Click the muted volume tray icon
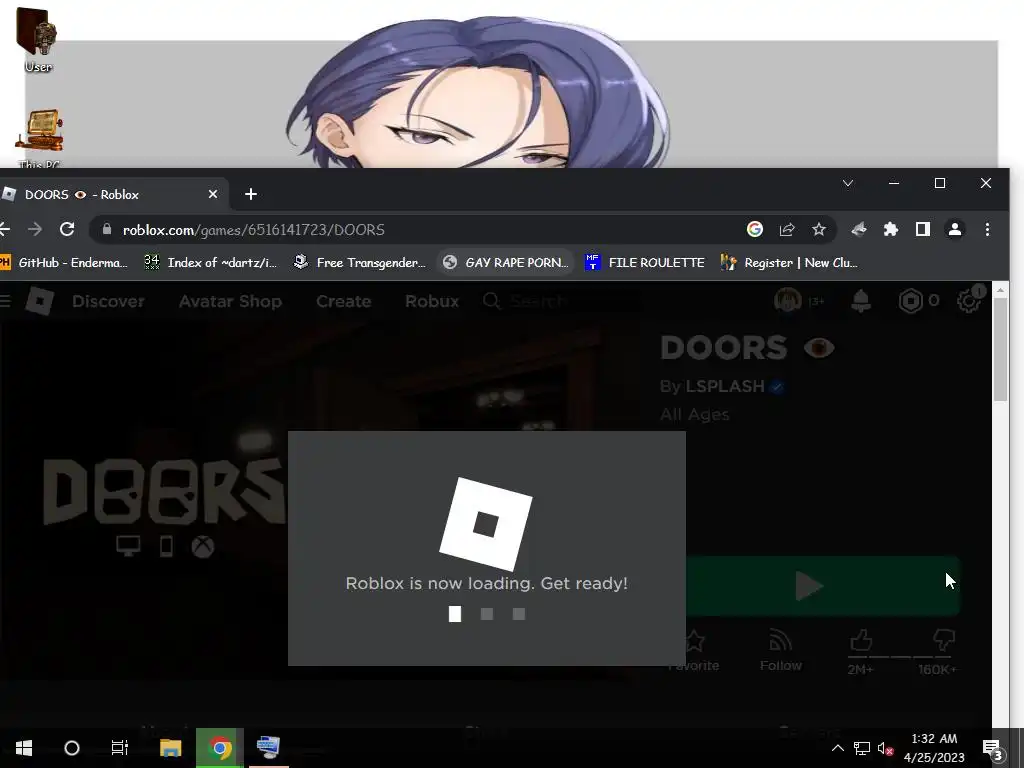 [886, 748]
